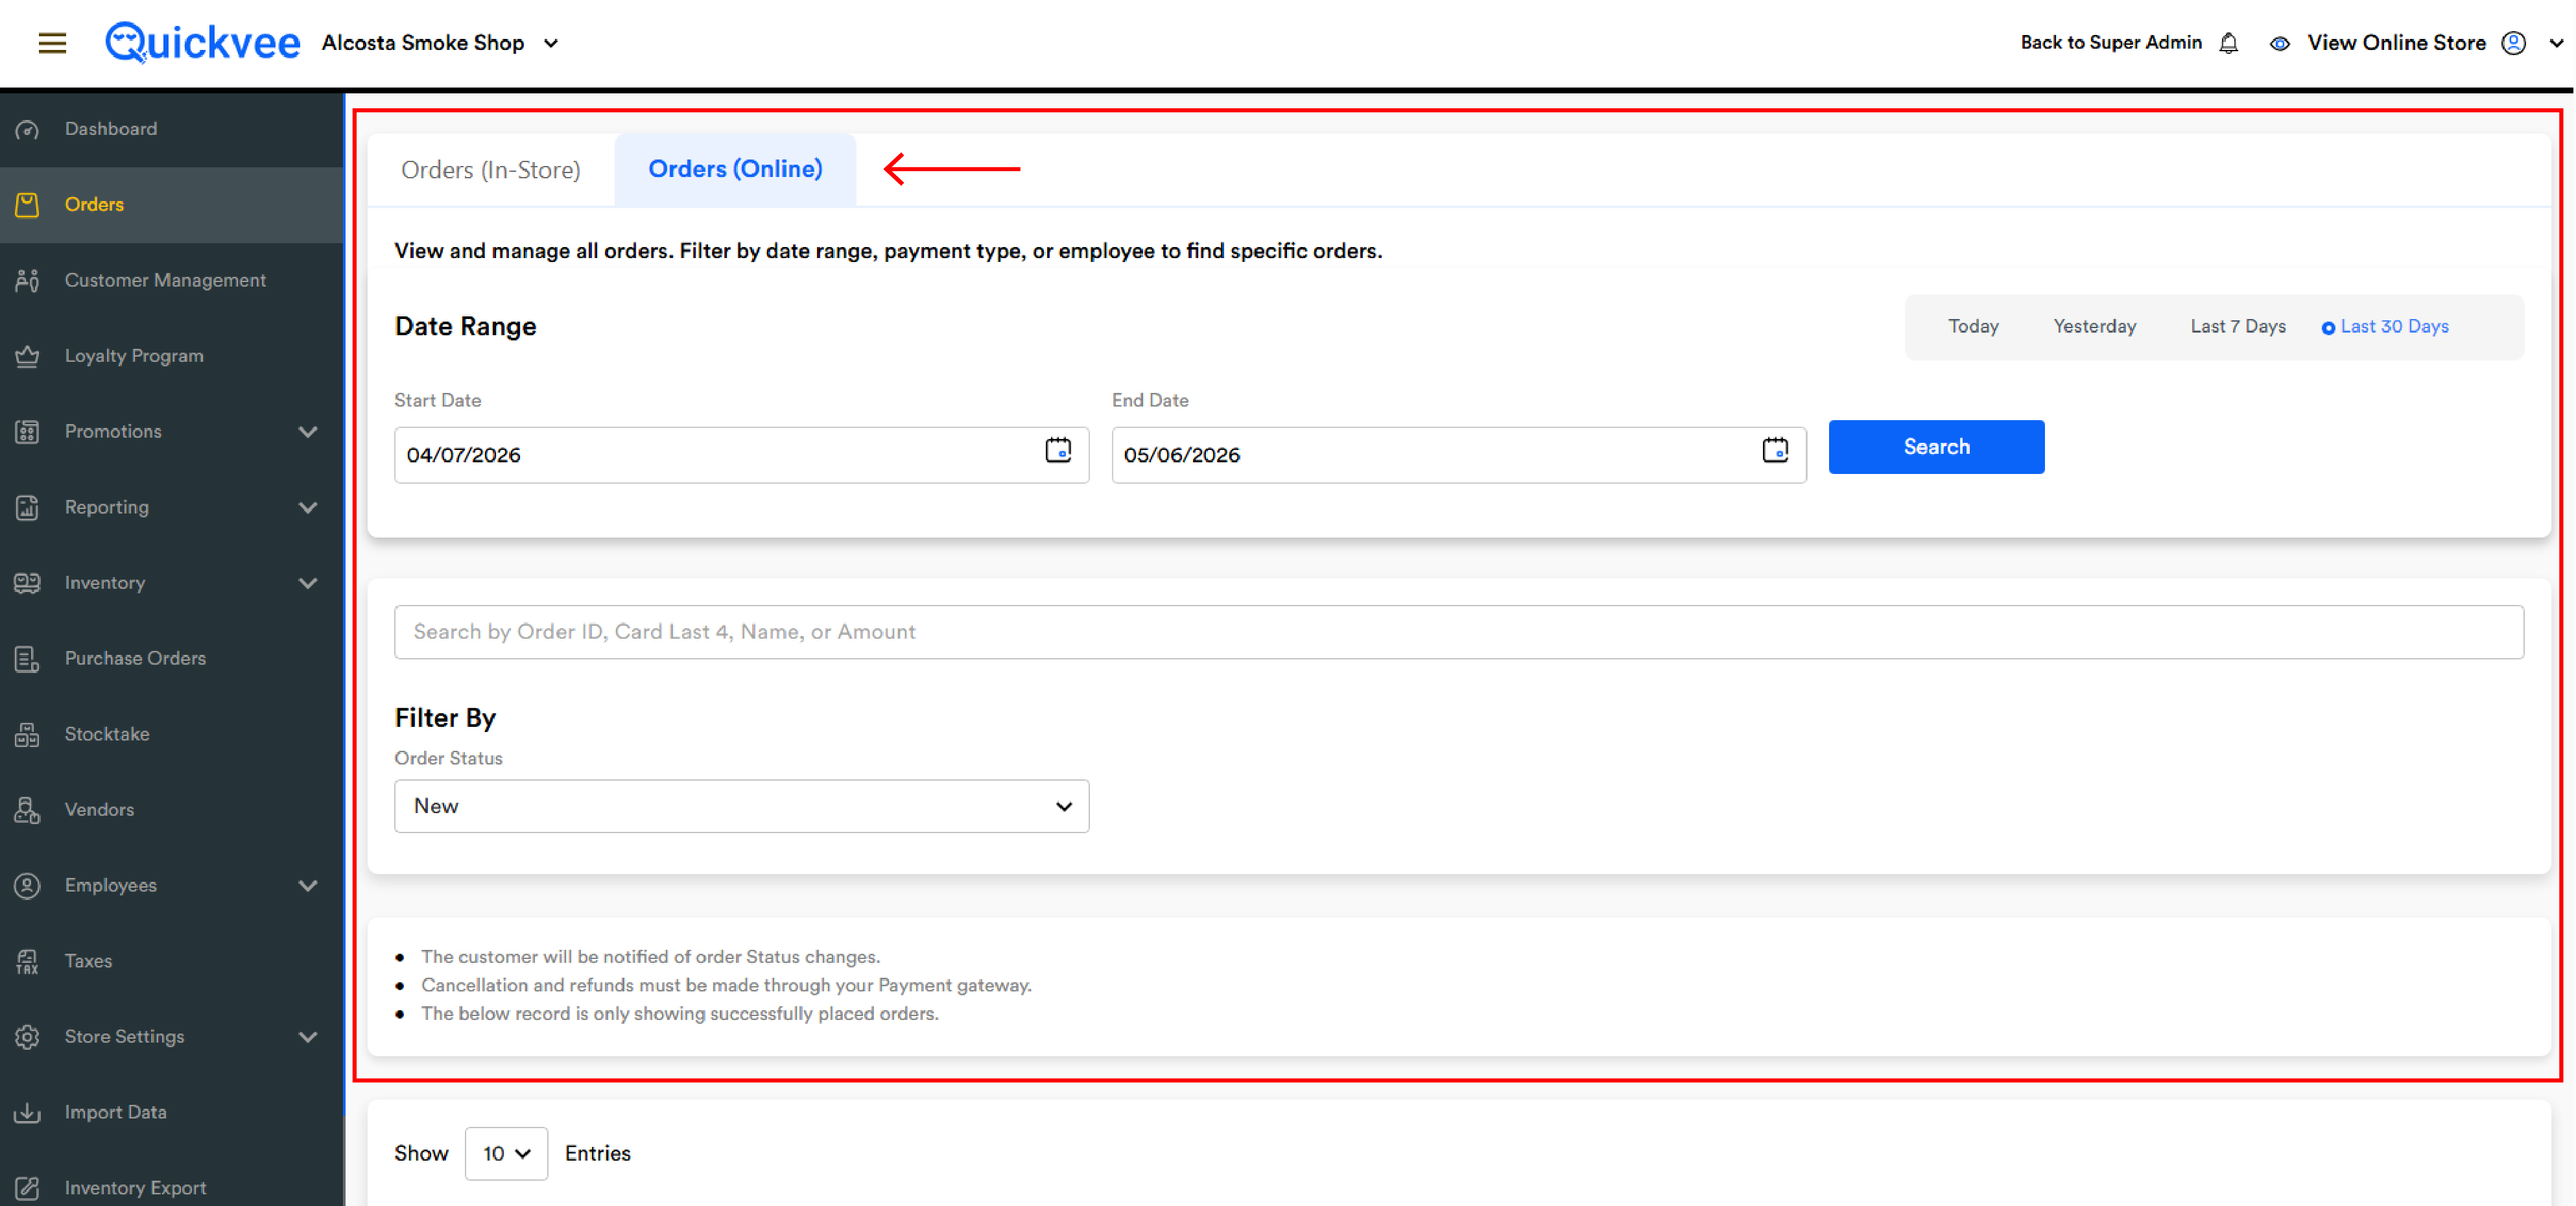Select the Yesterday date range option
The width and height of the screenshot is (2576, 1206).
(2094, 327)
